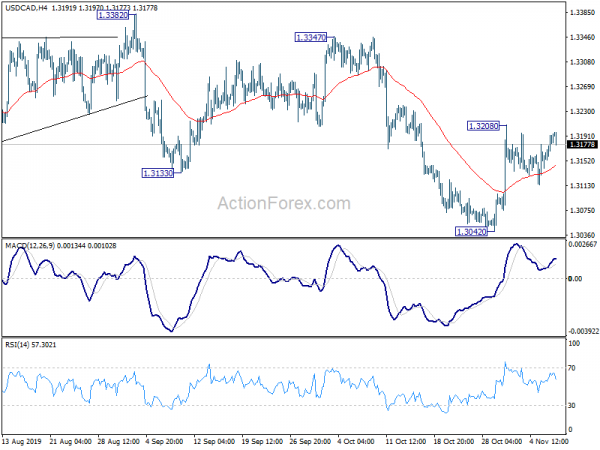Click the 21 Aug 04:00 time label
Viewport: 600px width, 450px height.
point(70,442)
